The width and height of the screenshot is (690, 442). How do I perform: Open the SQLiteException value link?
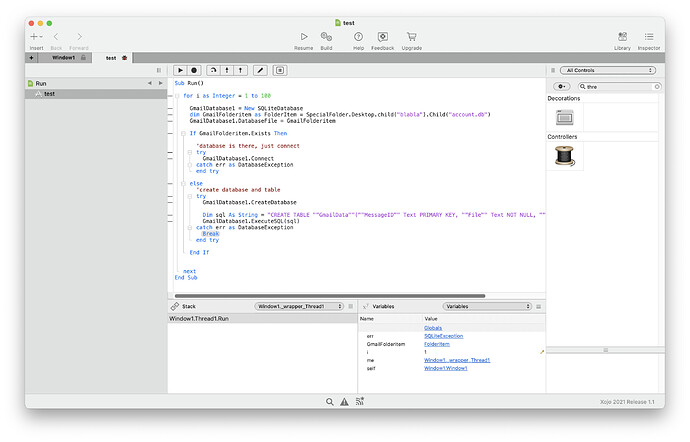coord(443,336)
